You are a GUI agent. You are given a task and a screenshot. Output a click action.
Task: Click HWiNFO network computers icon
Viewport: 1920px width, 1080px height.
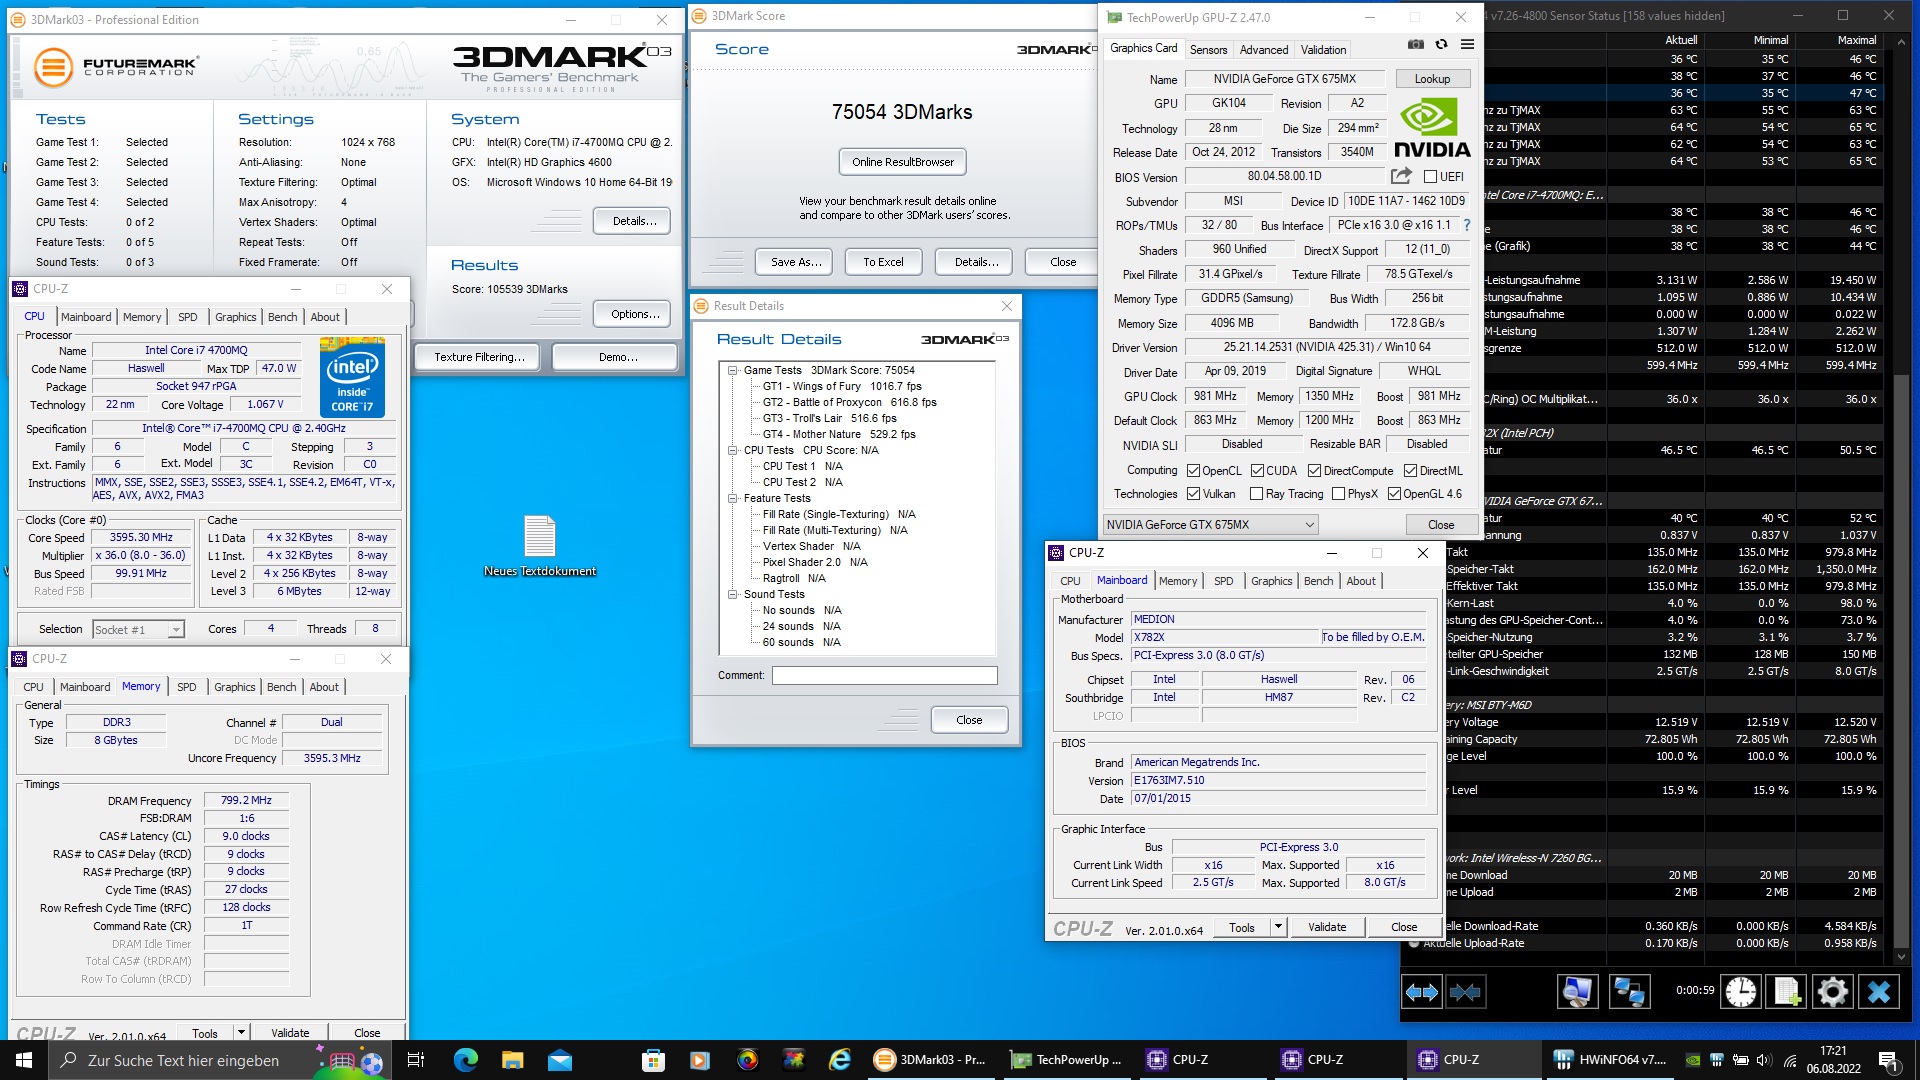click(1629, 992)
